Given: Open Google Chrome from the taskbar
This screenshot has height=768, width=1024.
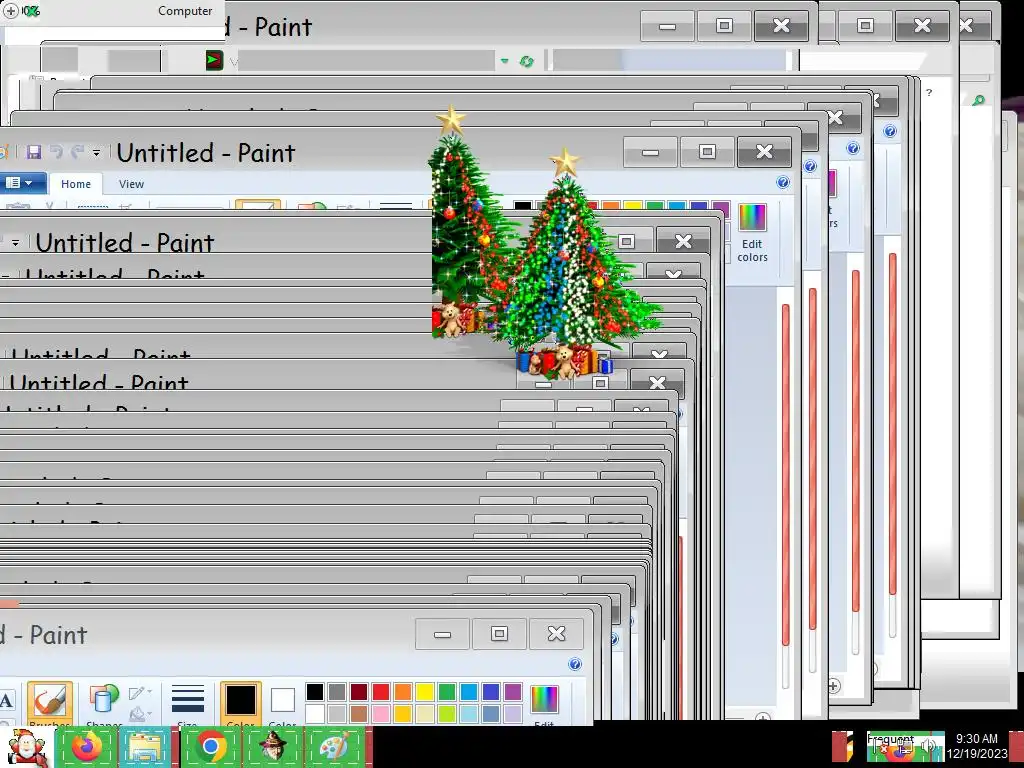Looking at the screenshot, I should [x=210, y=746].
